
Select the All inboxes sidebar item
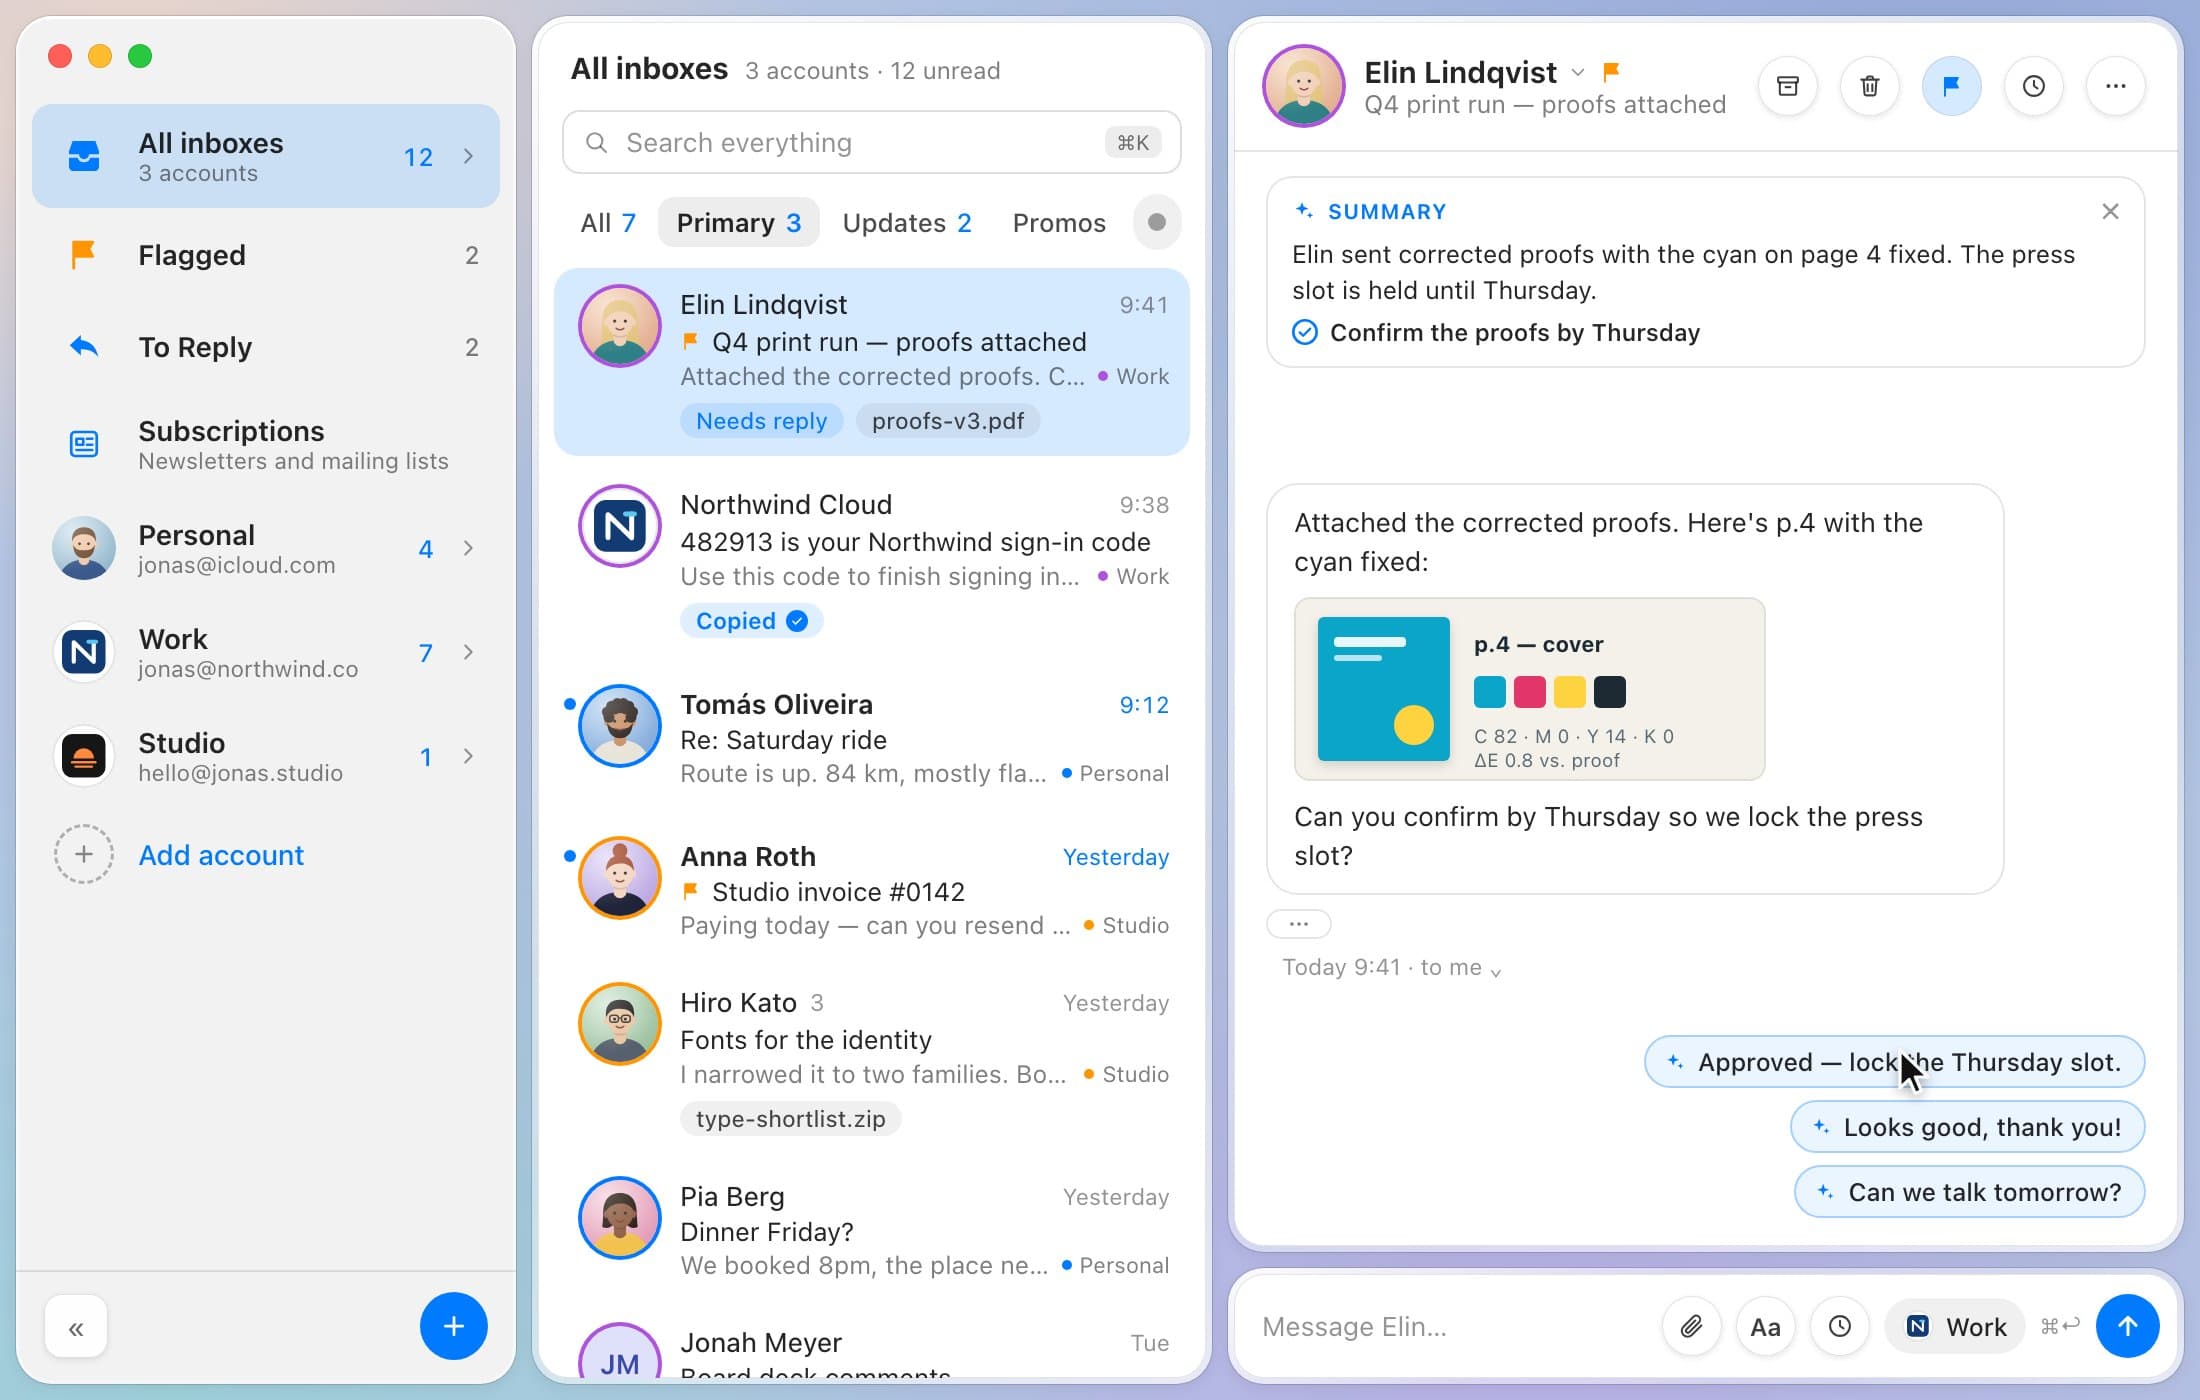[266, 156]
